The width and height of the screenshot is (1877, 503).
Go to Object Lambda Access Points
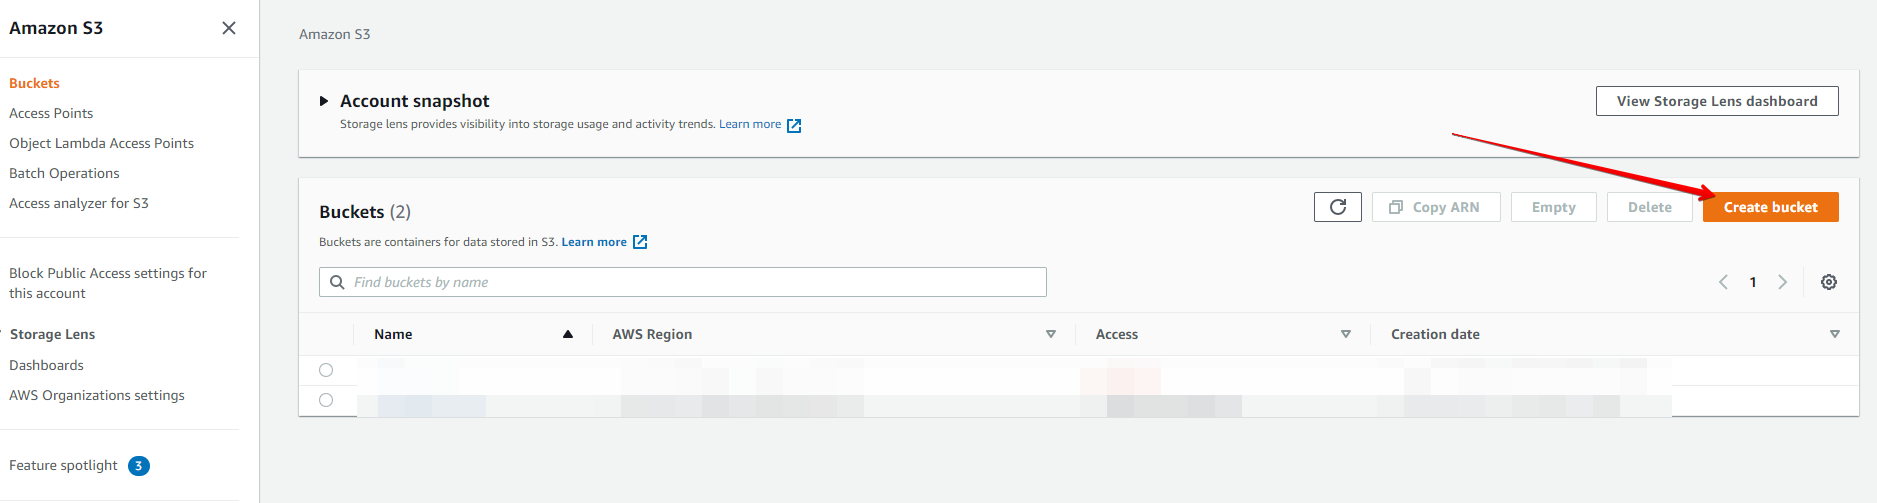[101, 143]
